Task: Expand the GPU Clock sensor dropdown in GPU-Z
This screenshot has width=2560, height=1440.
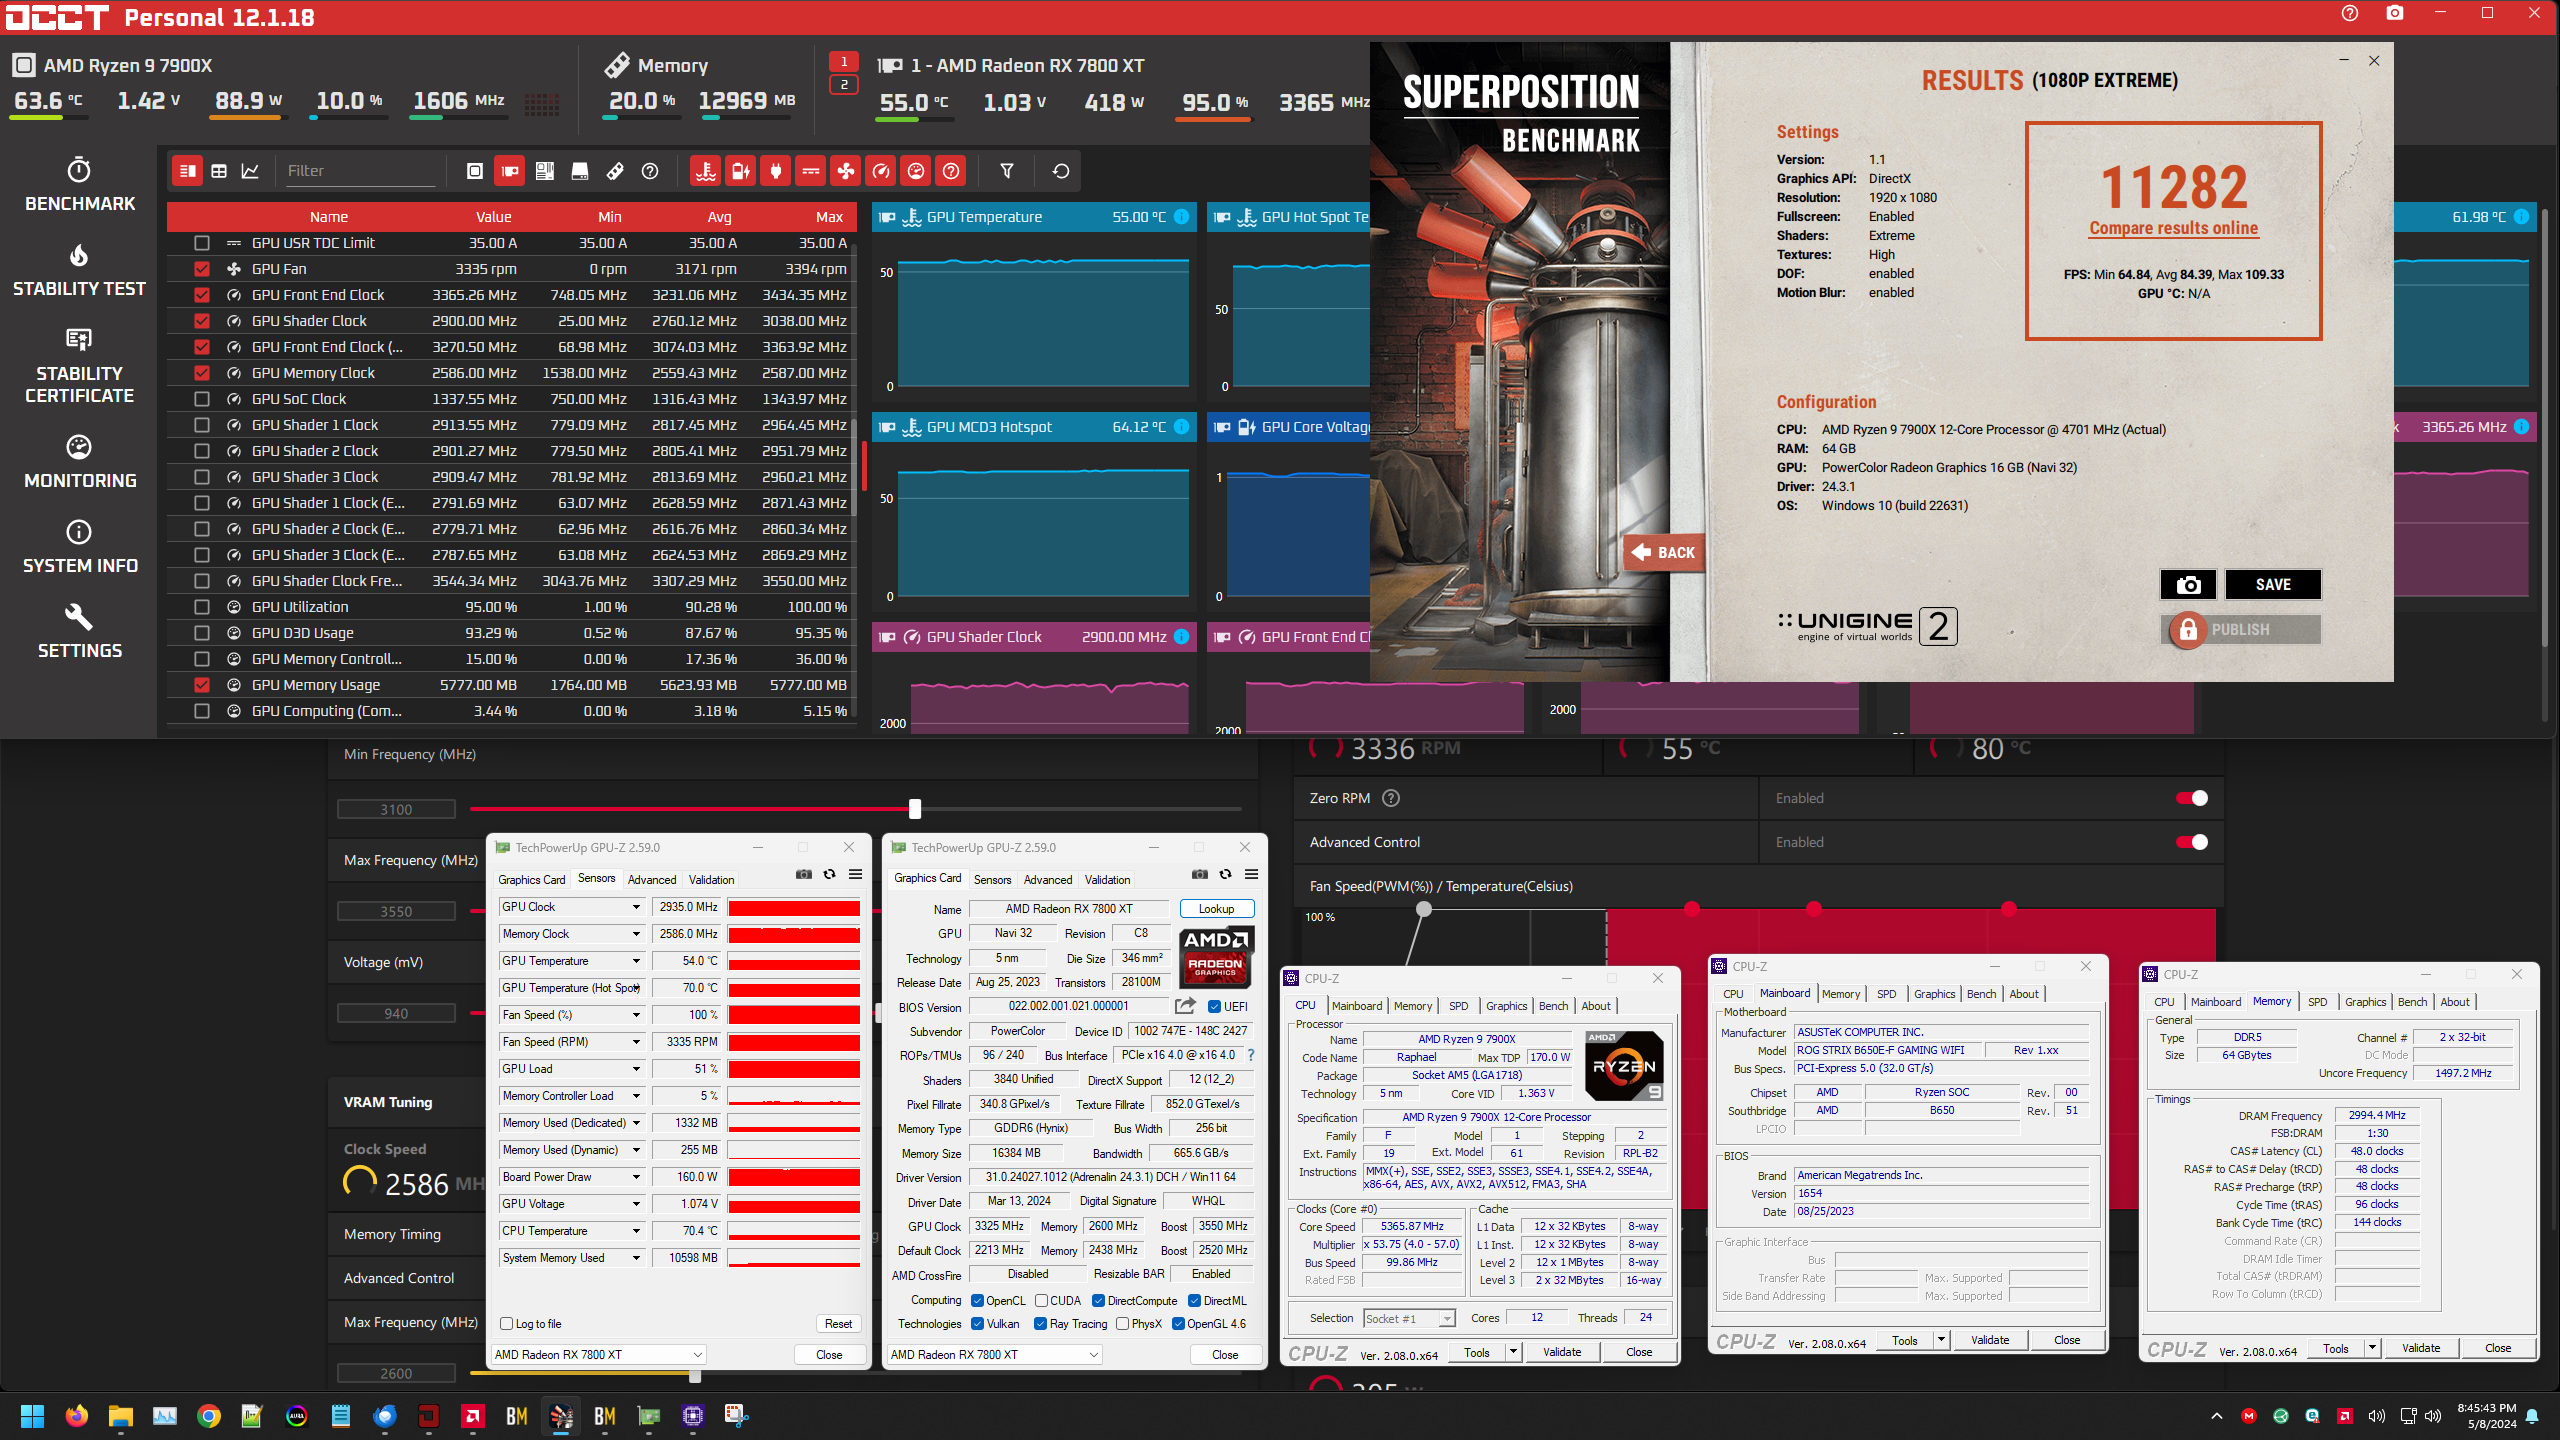Action: (x=636, y=907)
